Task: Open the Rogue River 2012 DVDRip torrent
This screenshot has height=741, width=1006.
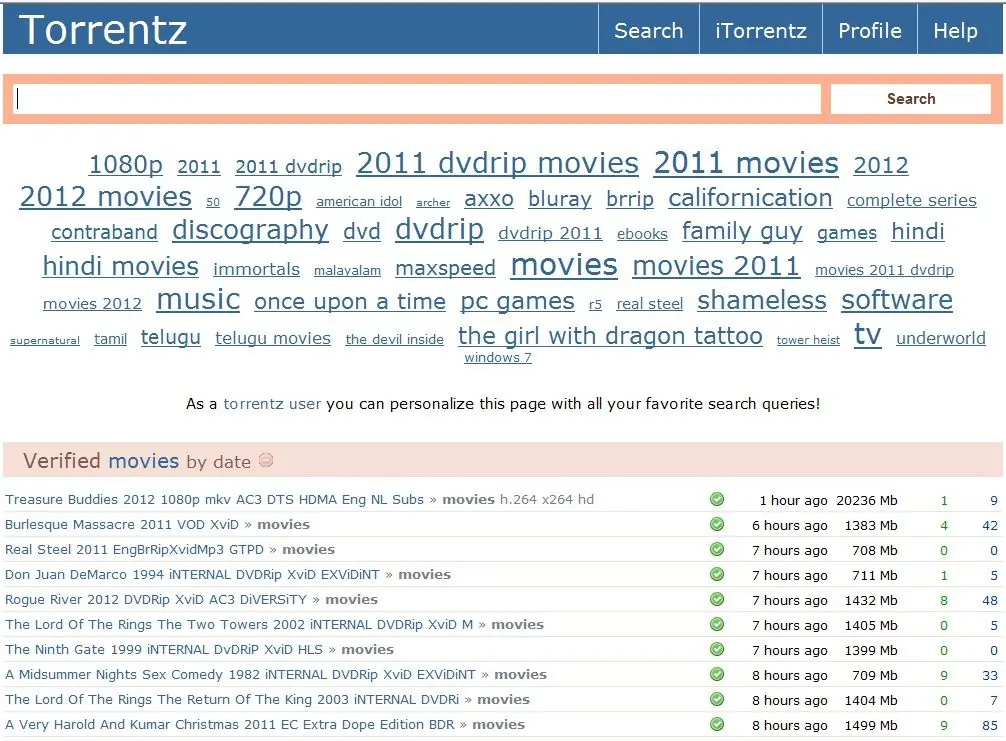Action: point(156,599)
